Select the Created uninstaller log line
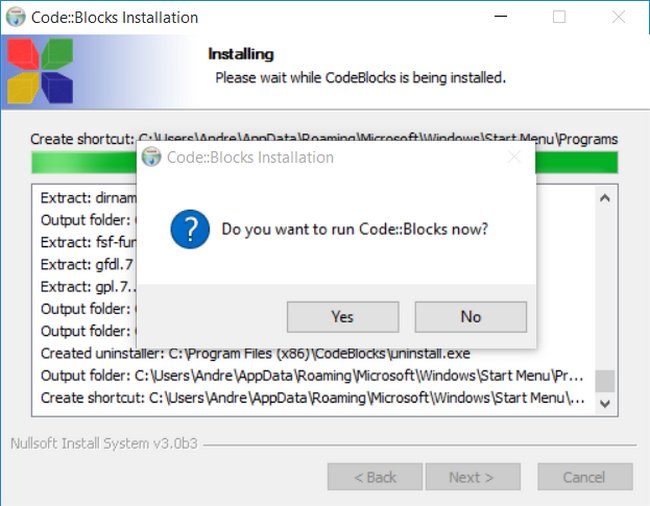This screenshot has width=650, height=506. point(255,353)
